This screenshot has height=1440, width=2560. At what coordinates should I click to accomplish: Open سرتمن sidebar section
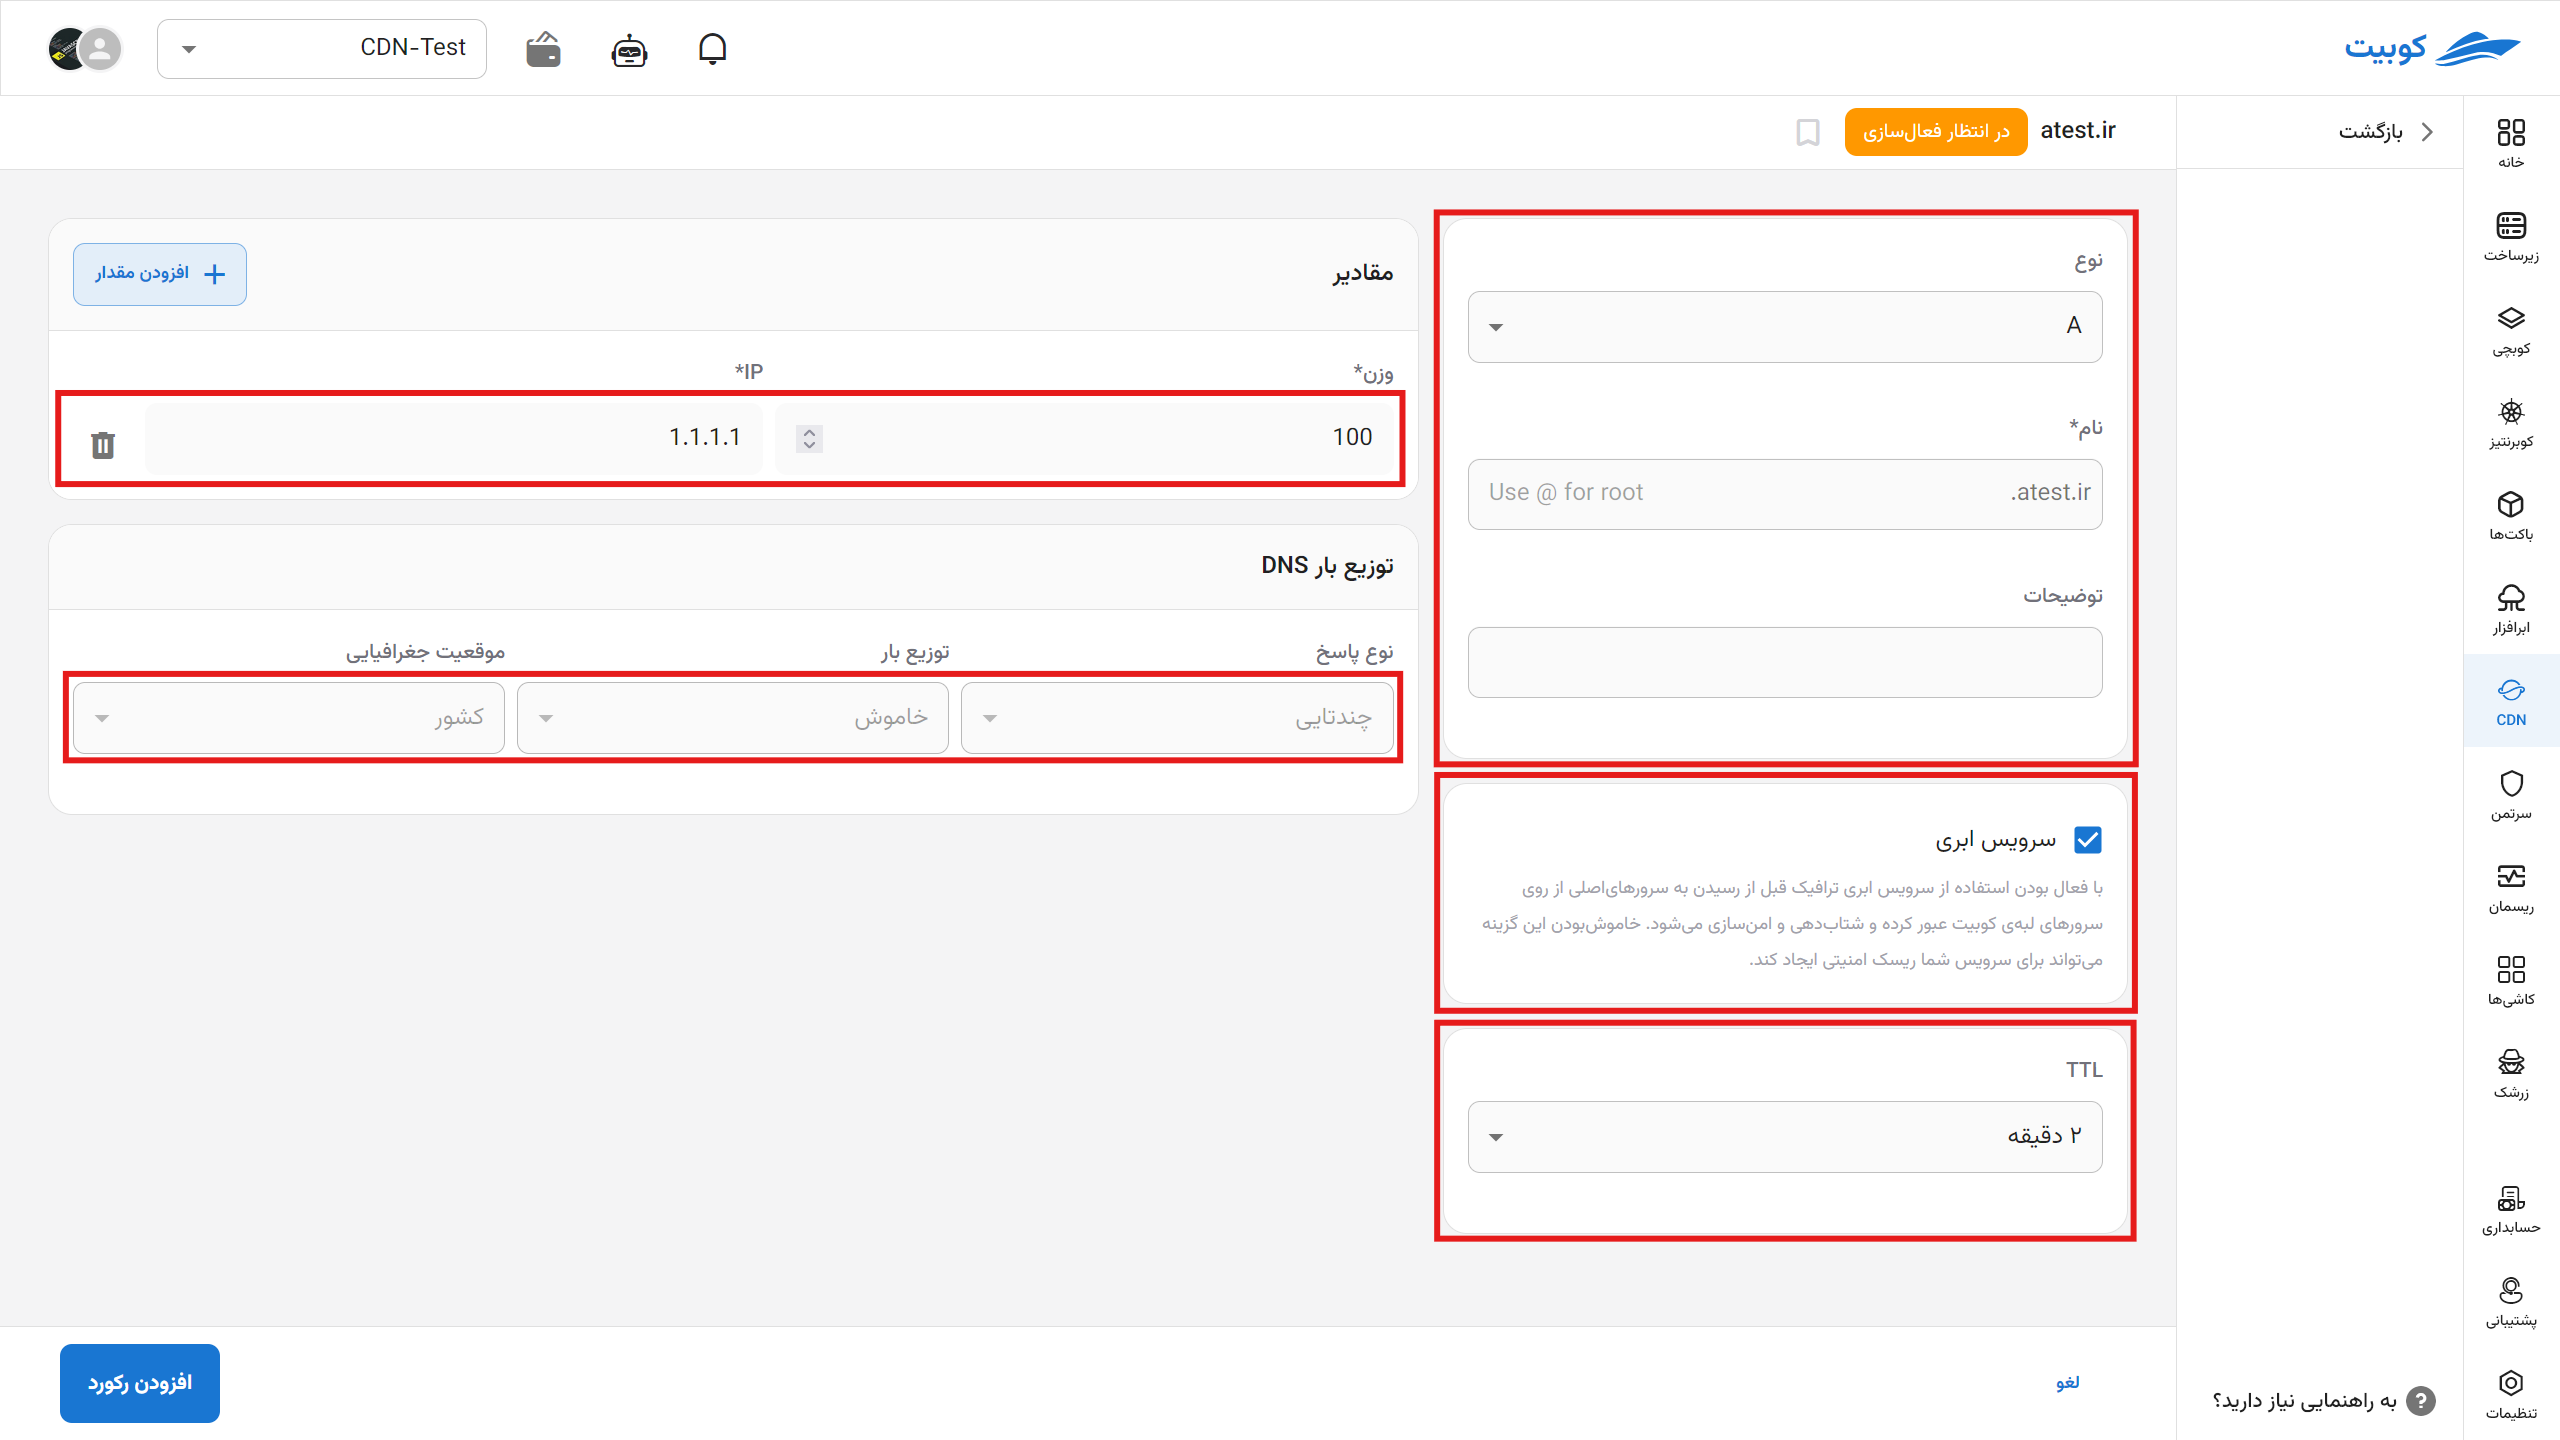[2511, 795]
